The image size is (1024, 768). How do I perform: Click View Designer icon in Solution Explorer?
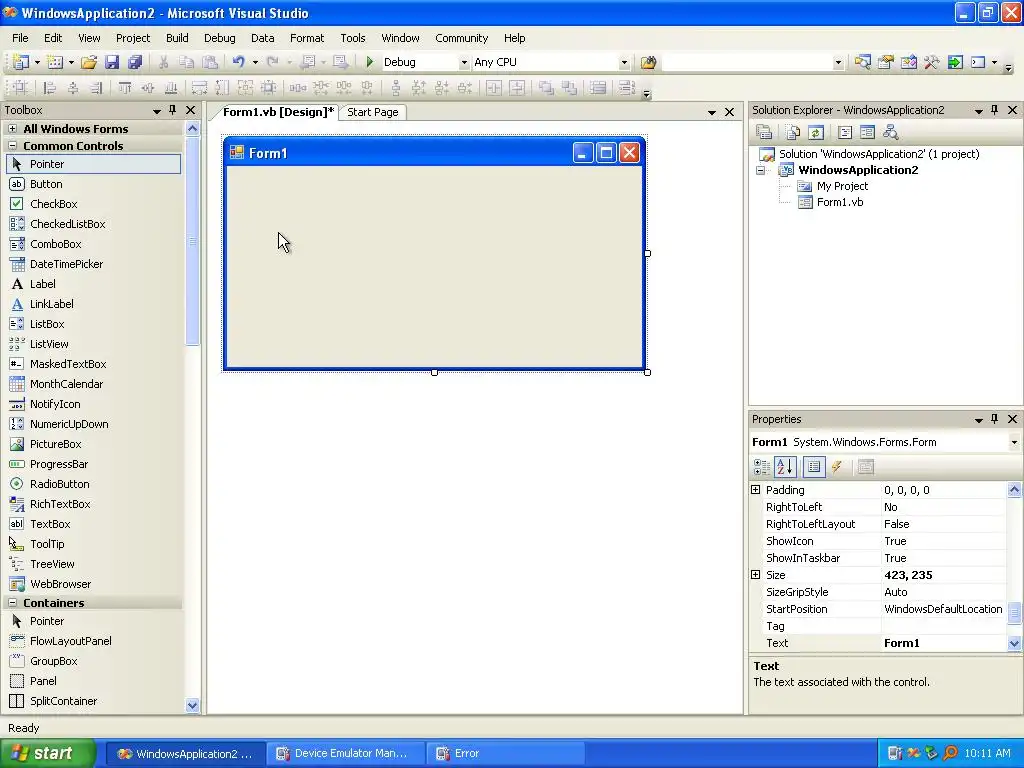pyautogui.click(x=867, y=133)
